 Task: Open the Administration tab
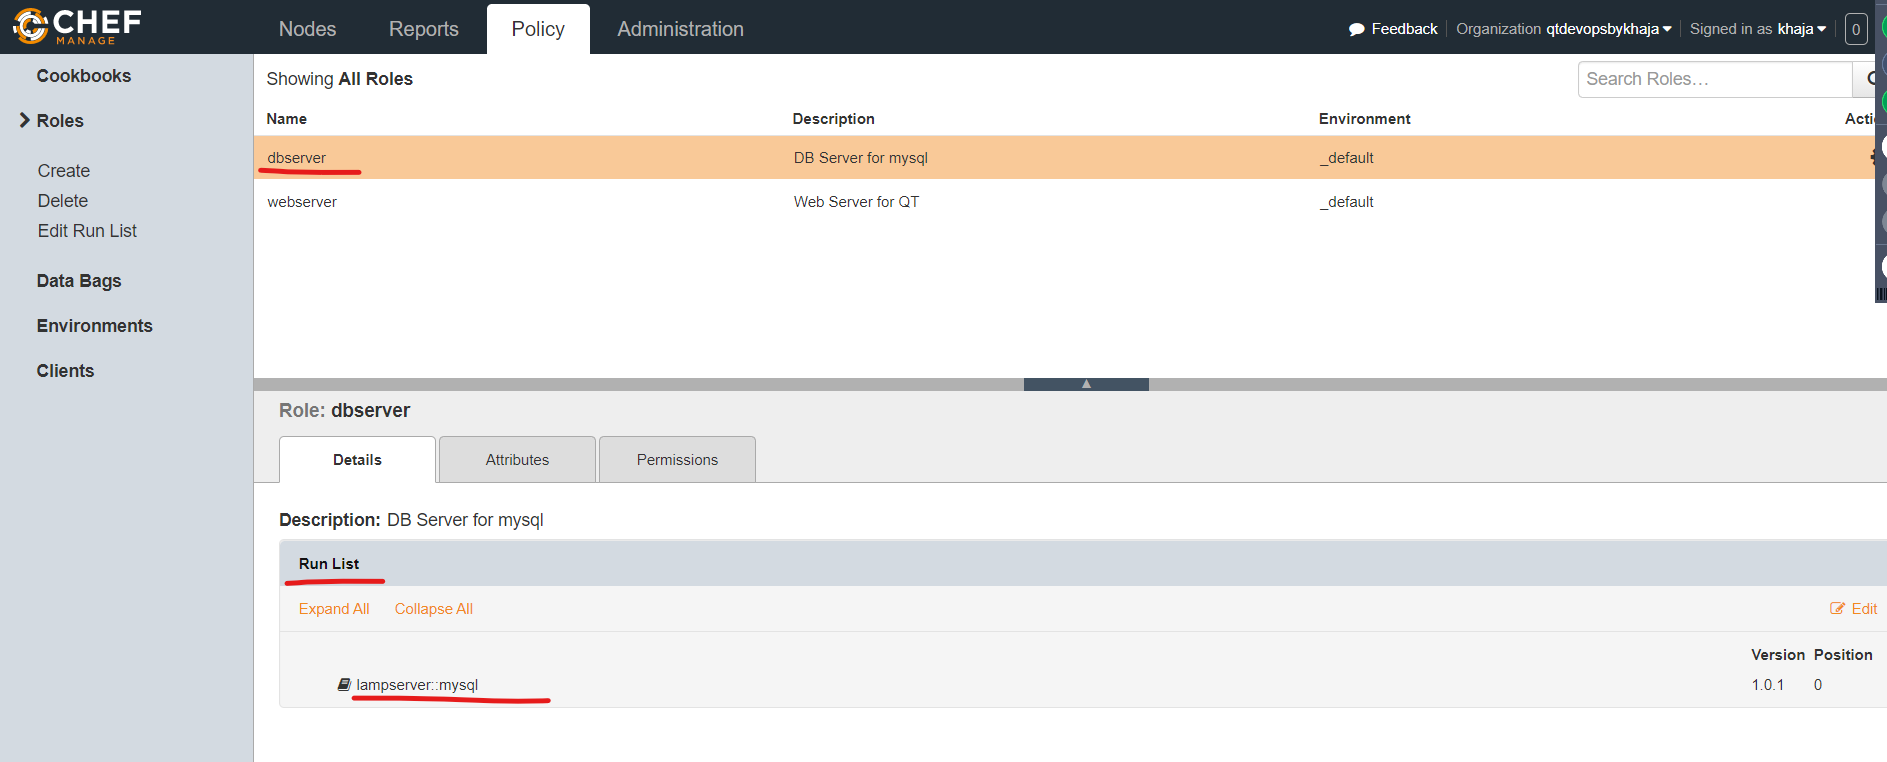(681, 29)
